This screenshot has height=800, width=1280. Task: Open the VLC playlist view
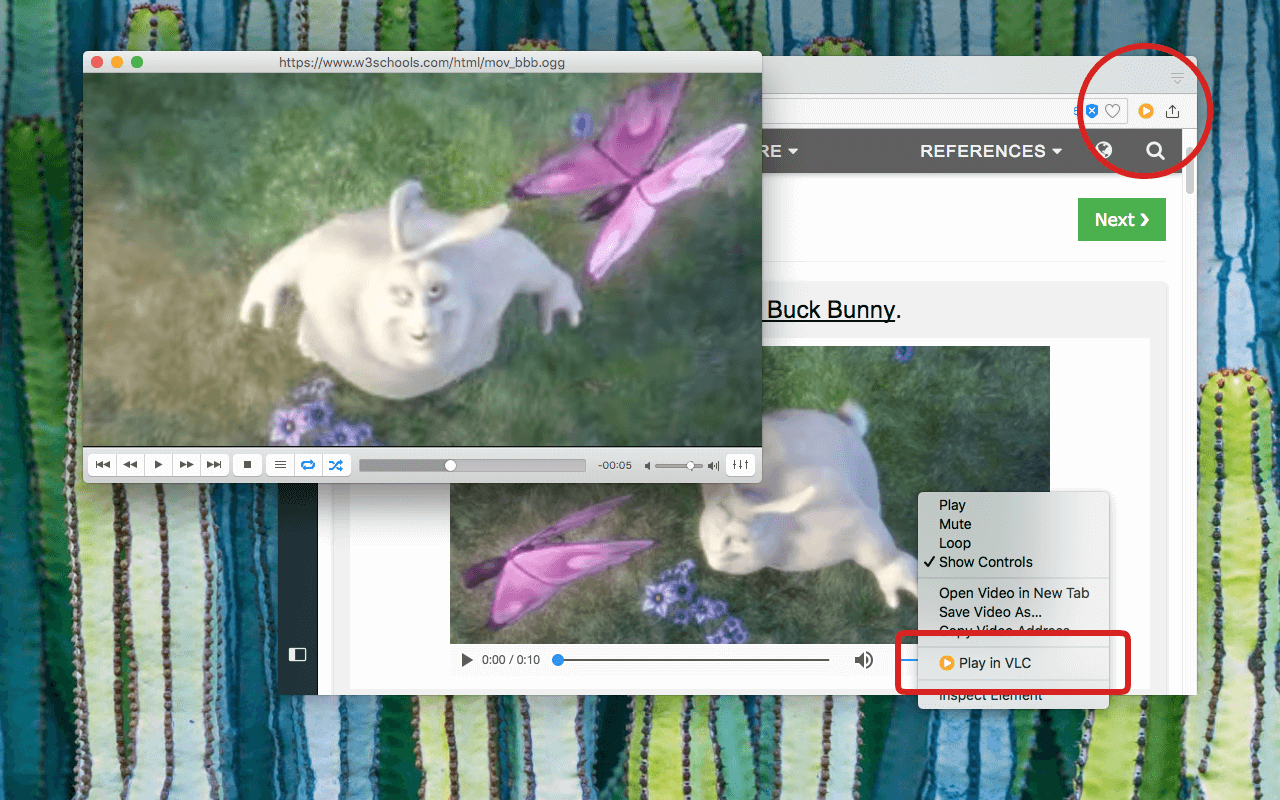point(280,464)
